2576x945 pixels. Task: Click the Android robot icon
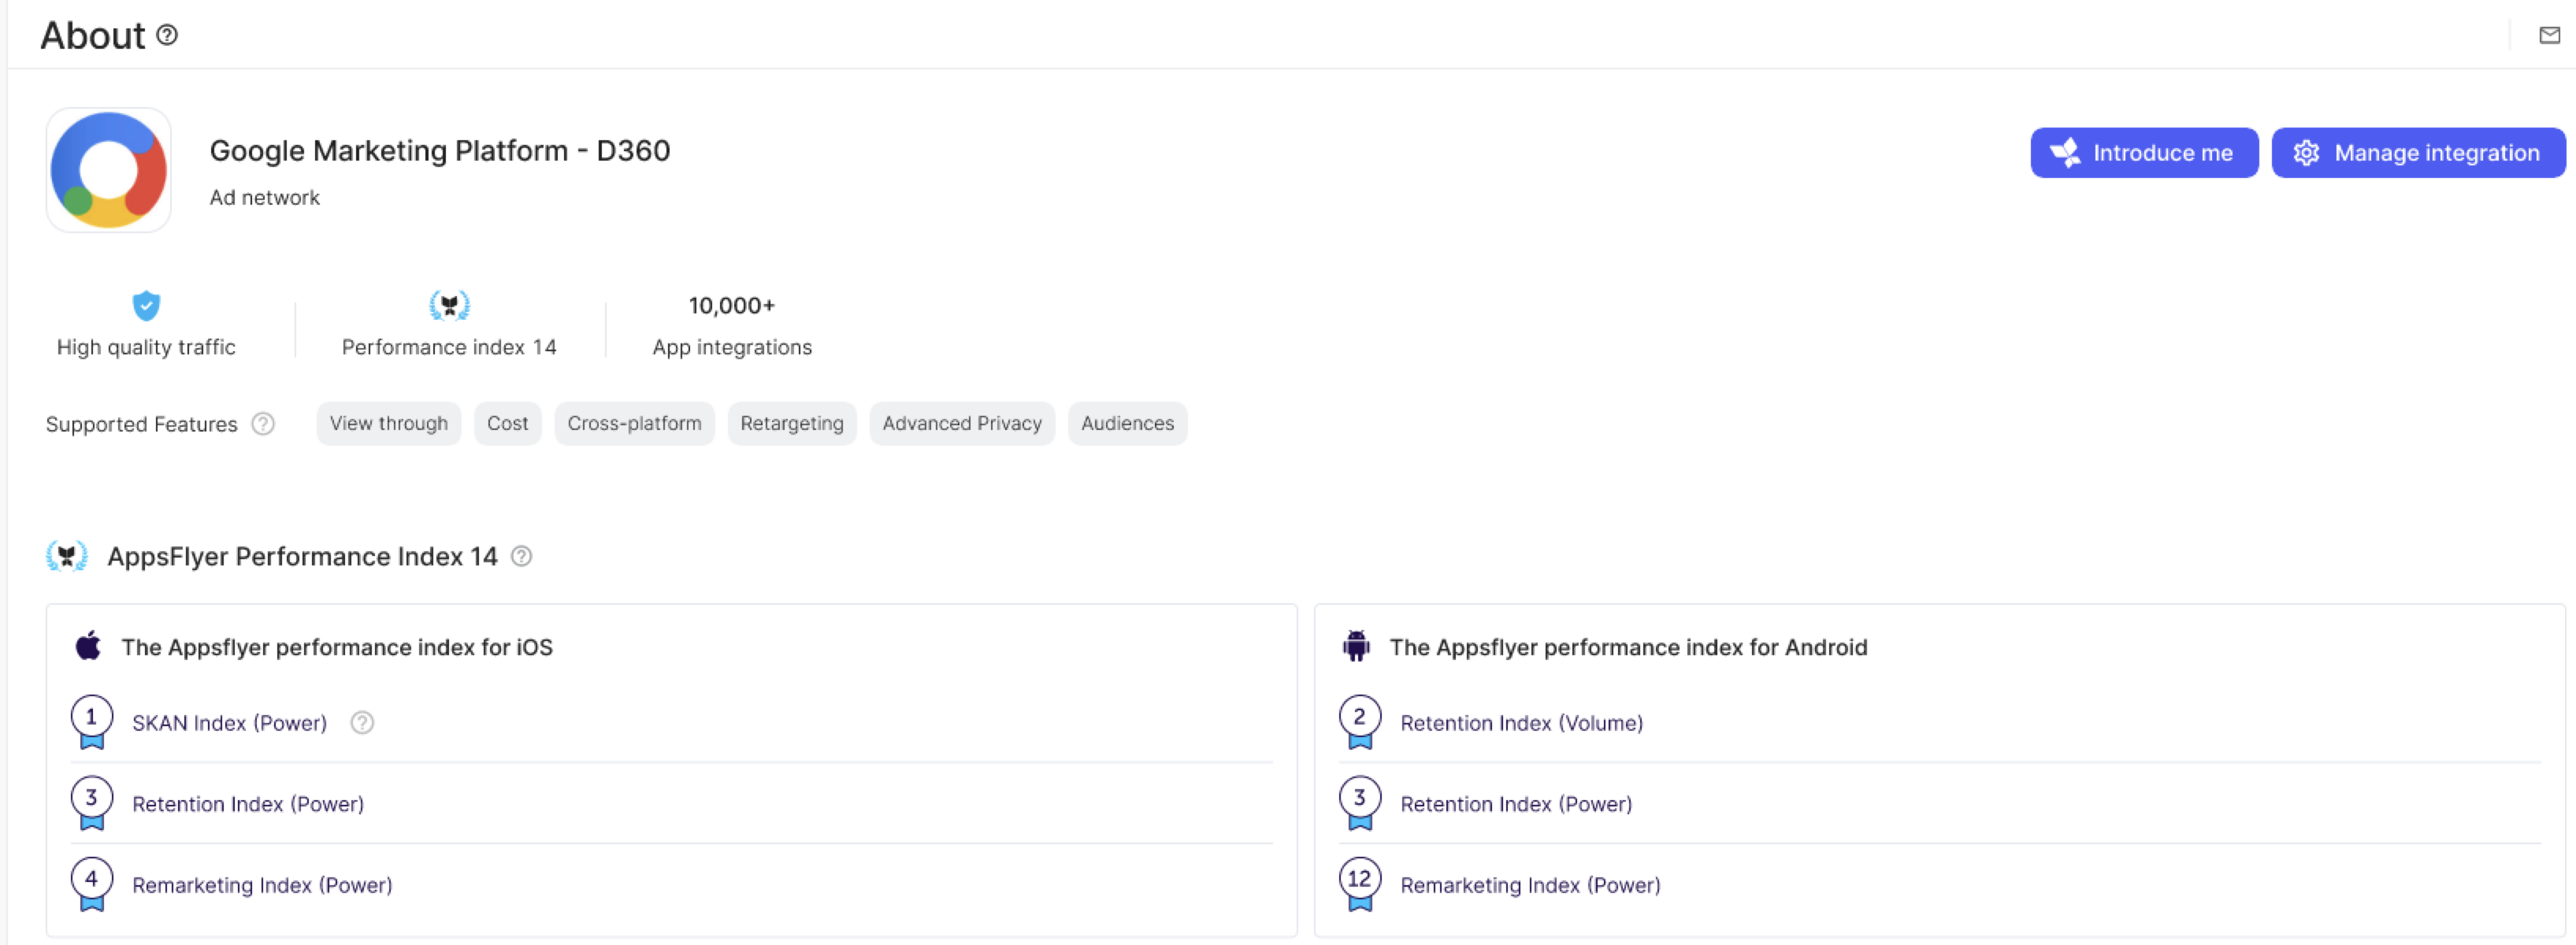pos(1356,646)
